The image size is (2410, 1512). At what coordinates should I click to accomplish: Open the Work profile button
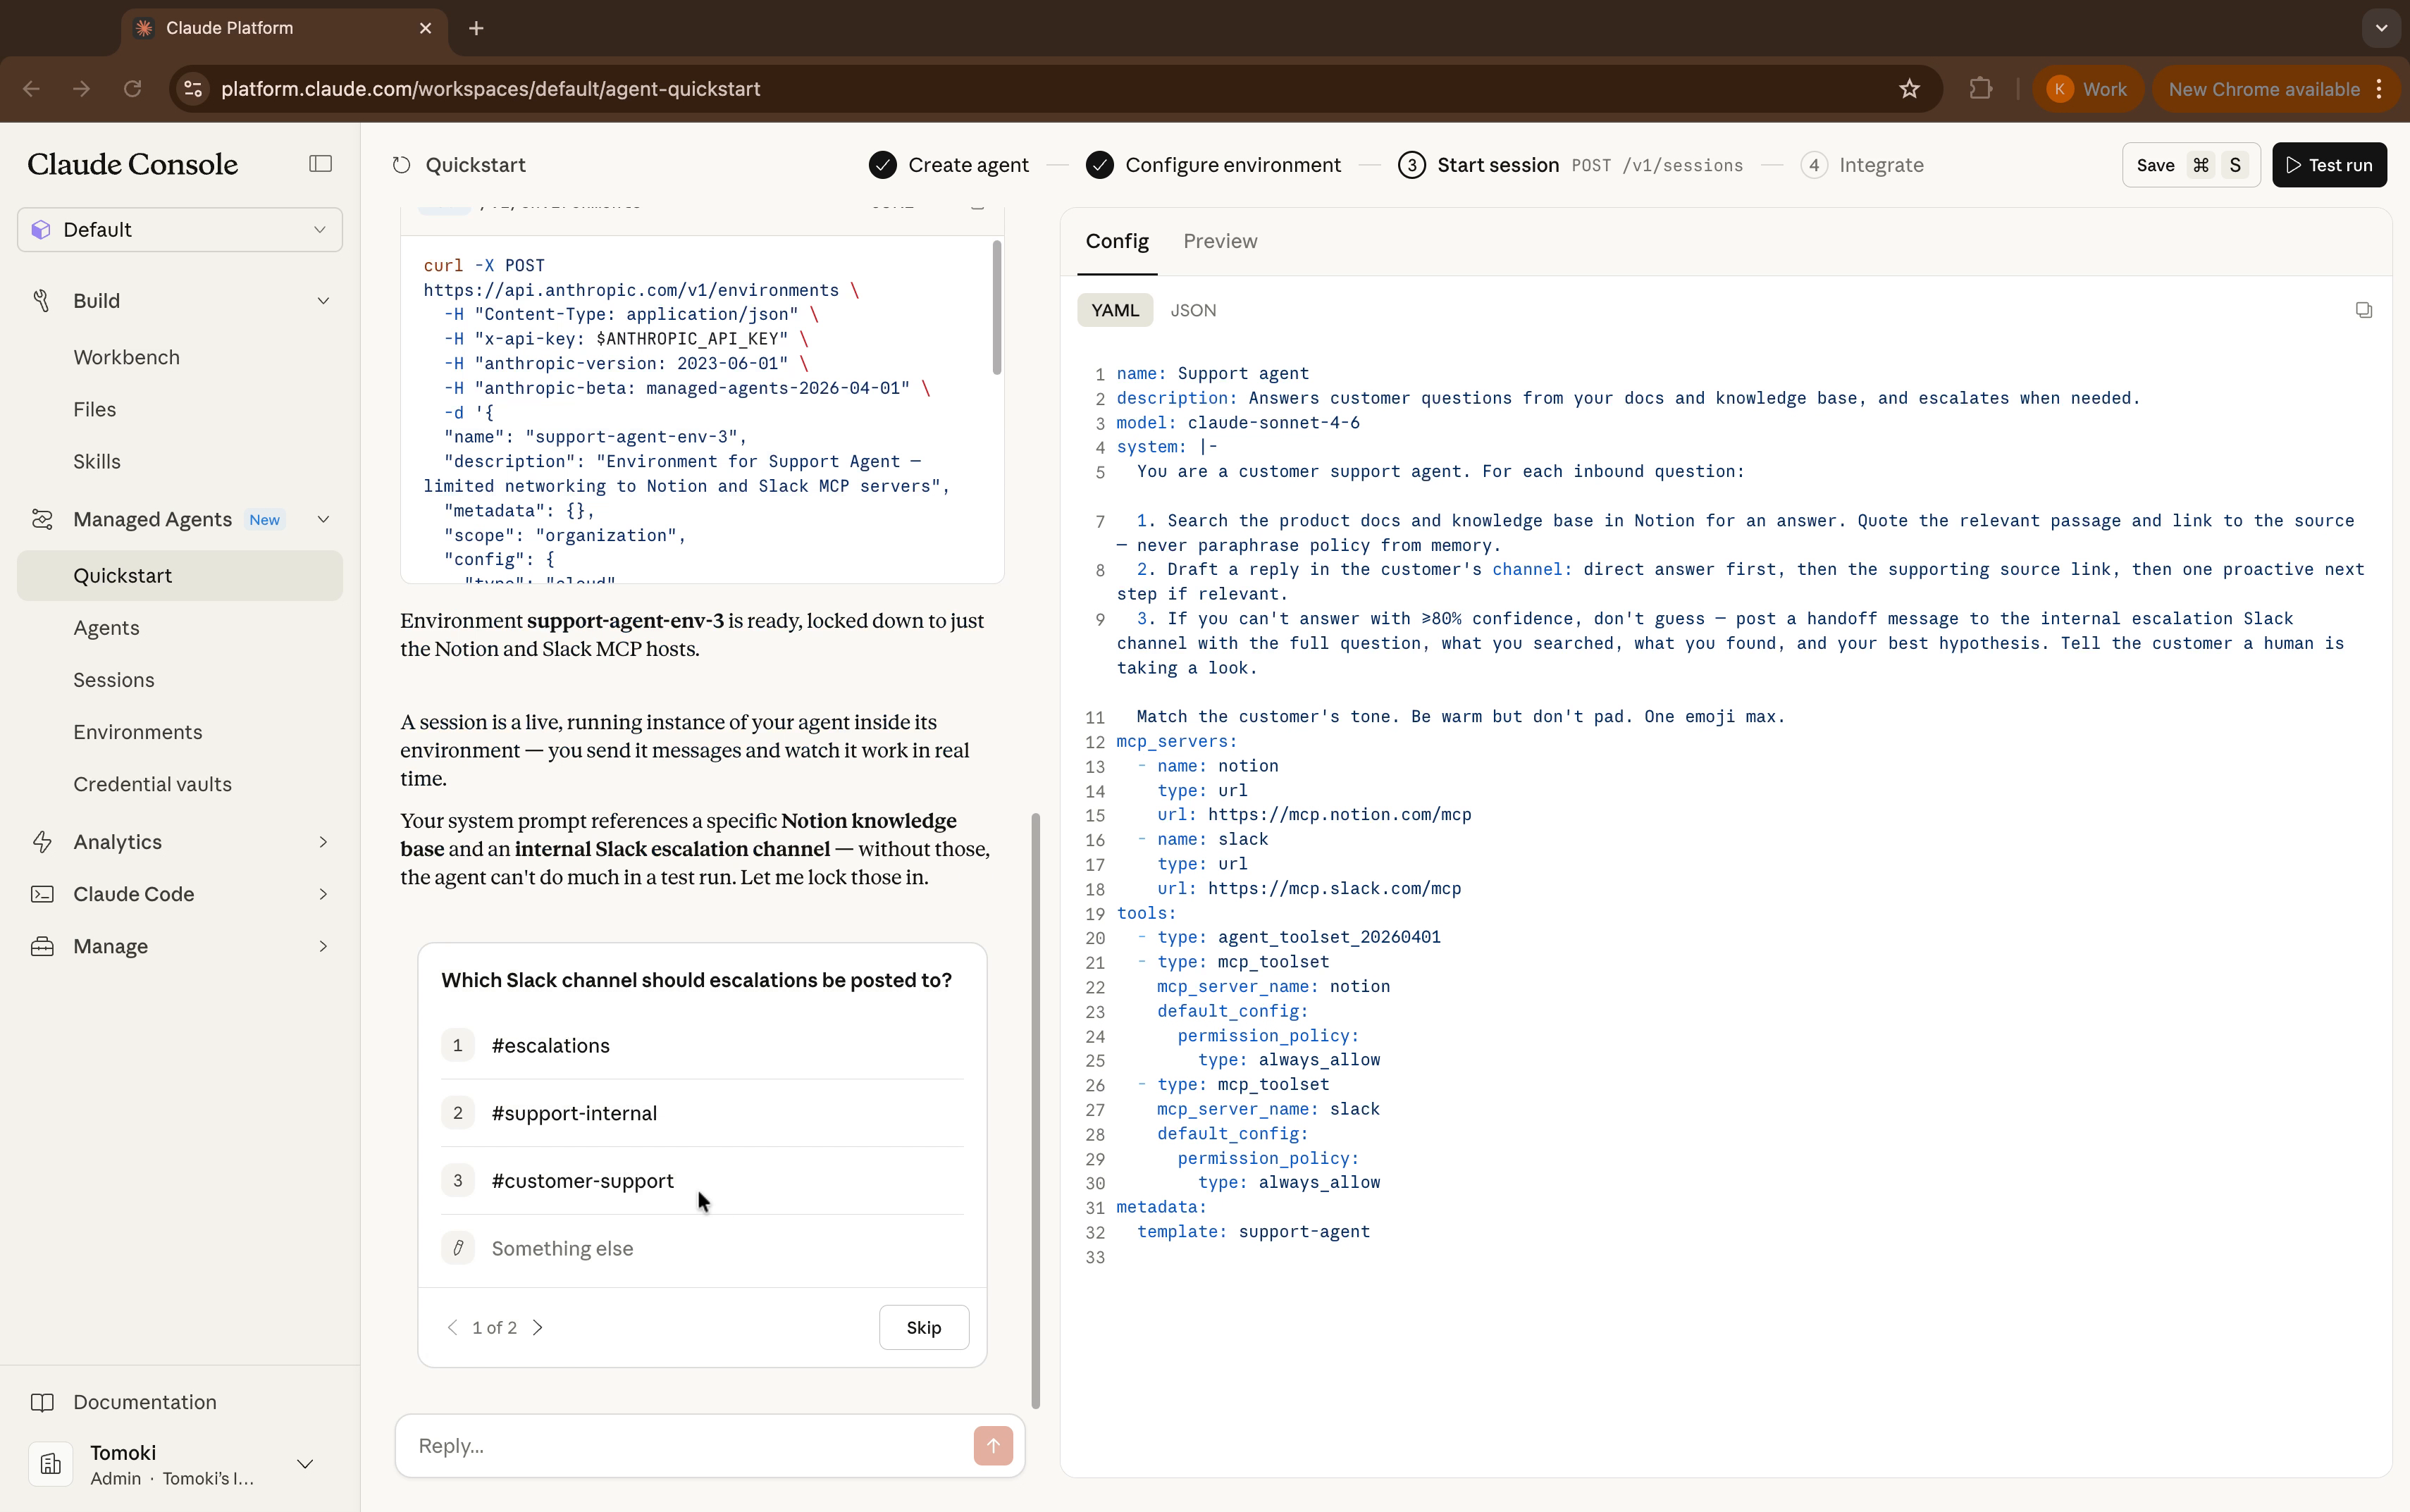pos(2087,89)
